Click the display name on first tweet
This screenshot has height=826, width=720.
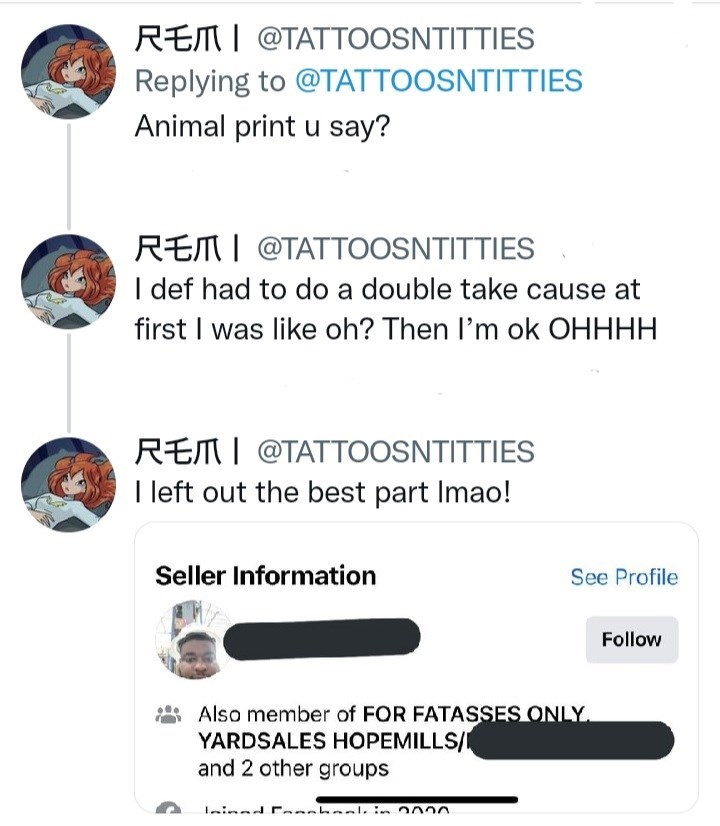[x=178, y=39]
